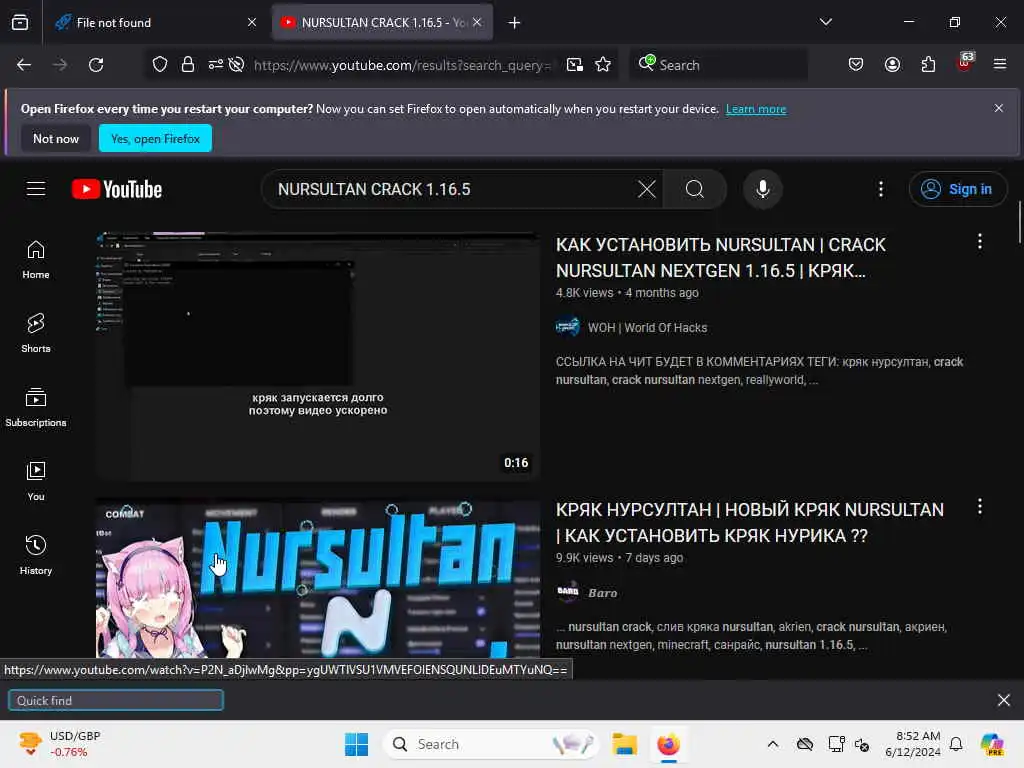
Task: Reload the current page
Action: [x=96, y=65]
